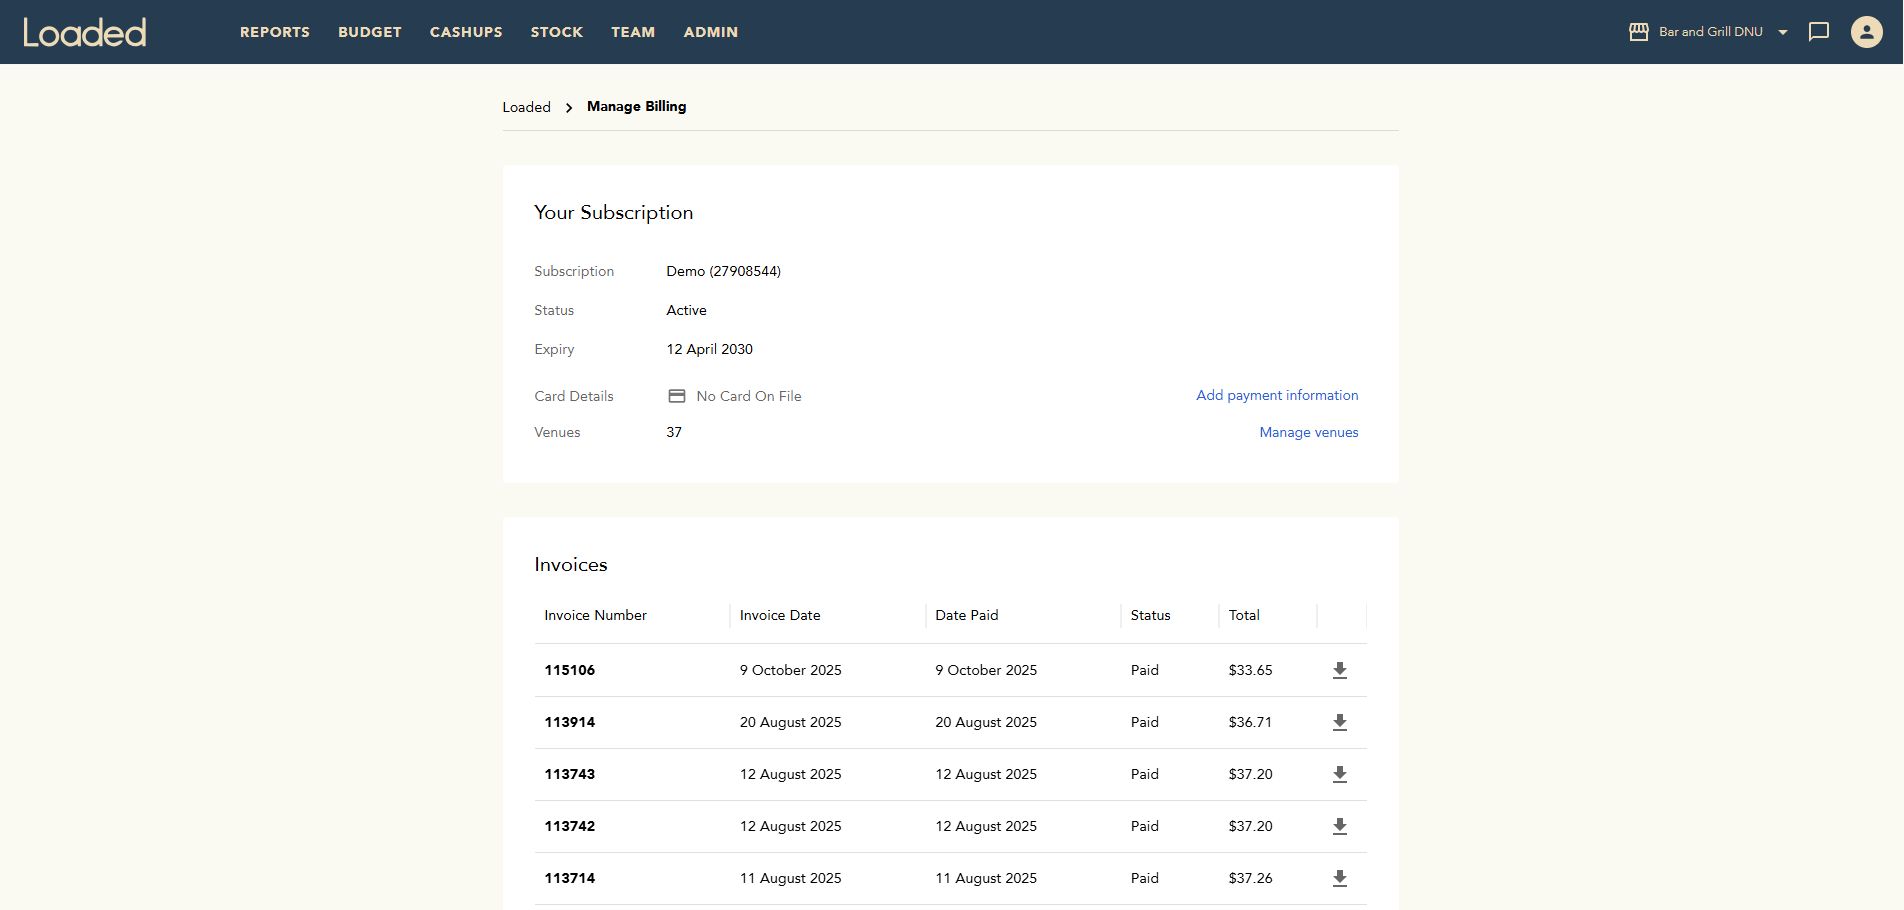Click Manage Billing breadcrumb
The height and width of the screenshot is (910, 1904).
636,106
